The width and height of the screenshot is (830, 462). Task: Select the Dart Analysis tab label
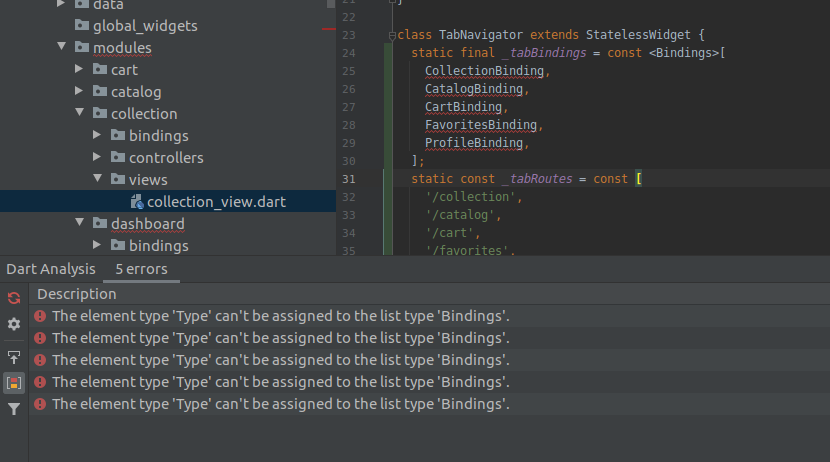pyautogui.click(x=51, y=269)
